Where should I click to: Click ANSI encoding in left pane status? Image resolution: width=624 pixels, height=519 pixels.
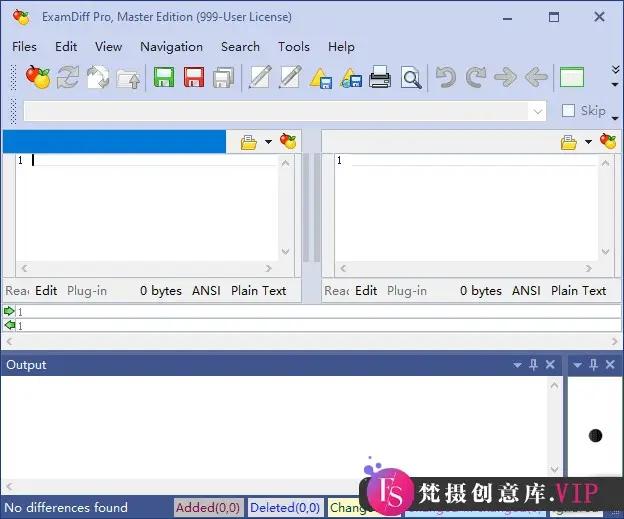point(206,291)
